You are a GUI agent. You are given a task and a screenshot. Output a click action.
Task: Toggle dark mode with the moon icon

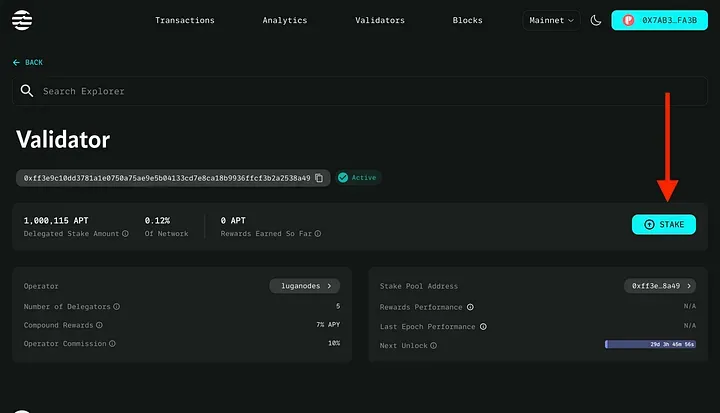[596, 20]
